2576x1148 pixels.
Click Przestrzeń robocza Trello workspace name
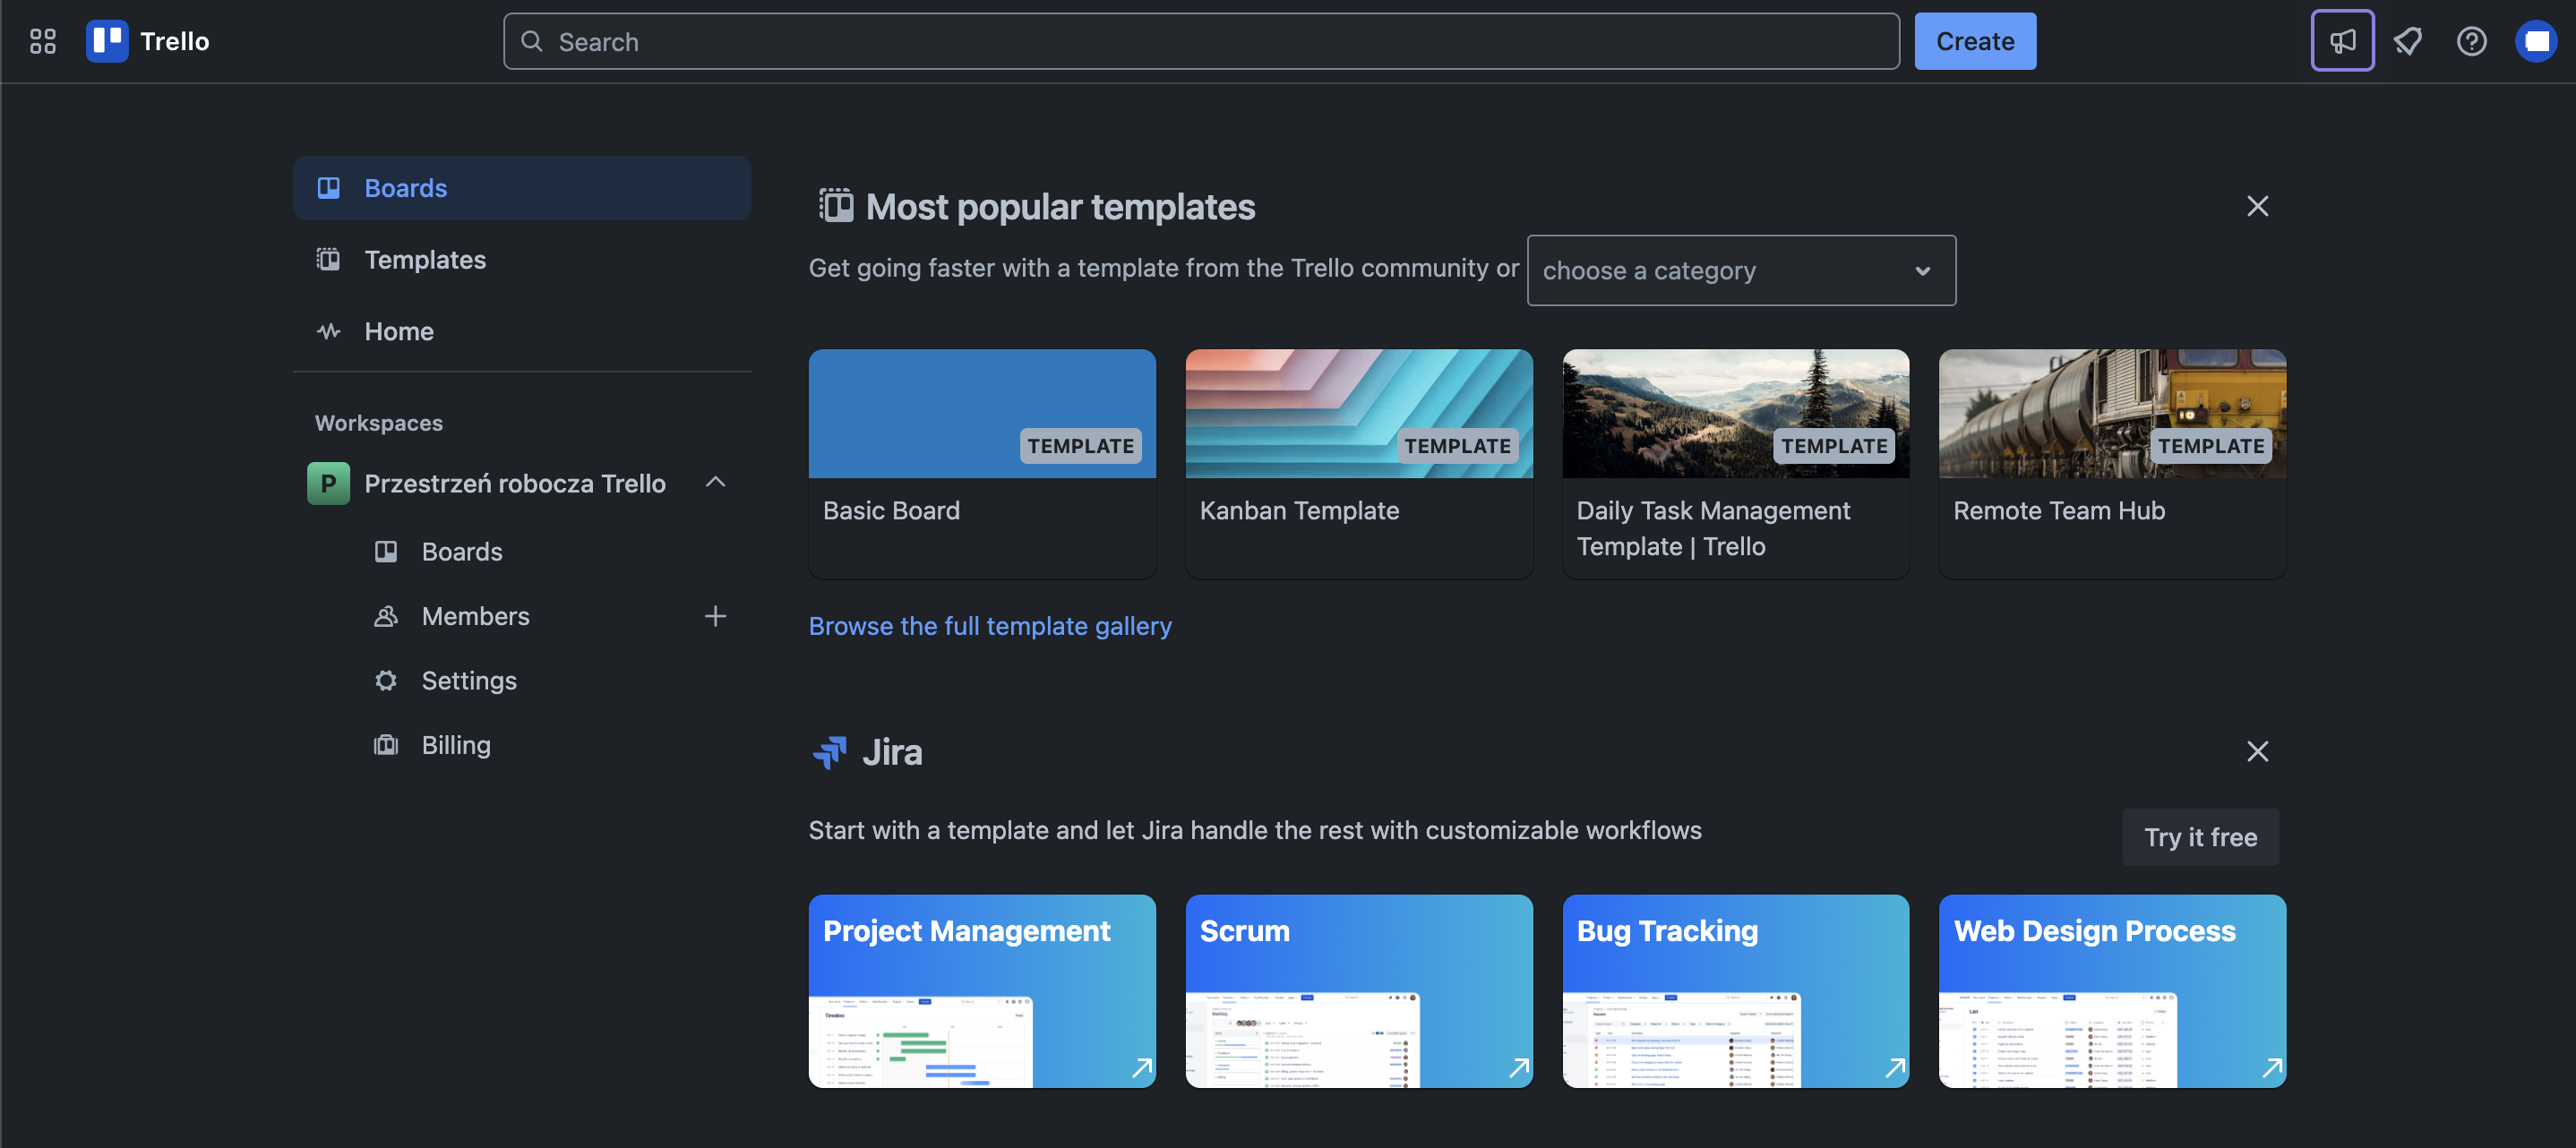(514, 483)
